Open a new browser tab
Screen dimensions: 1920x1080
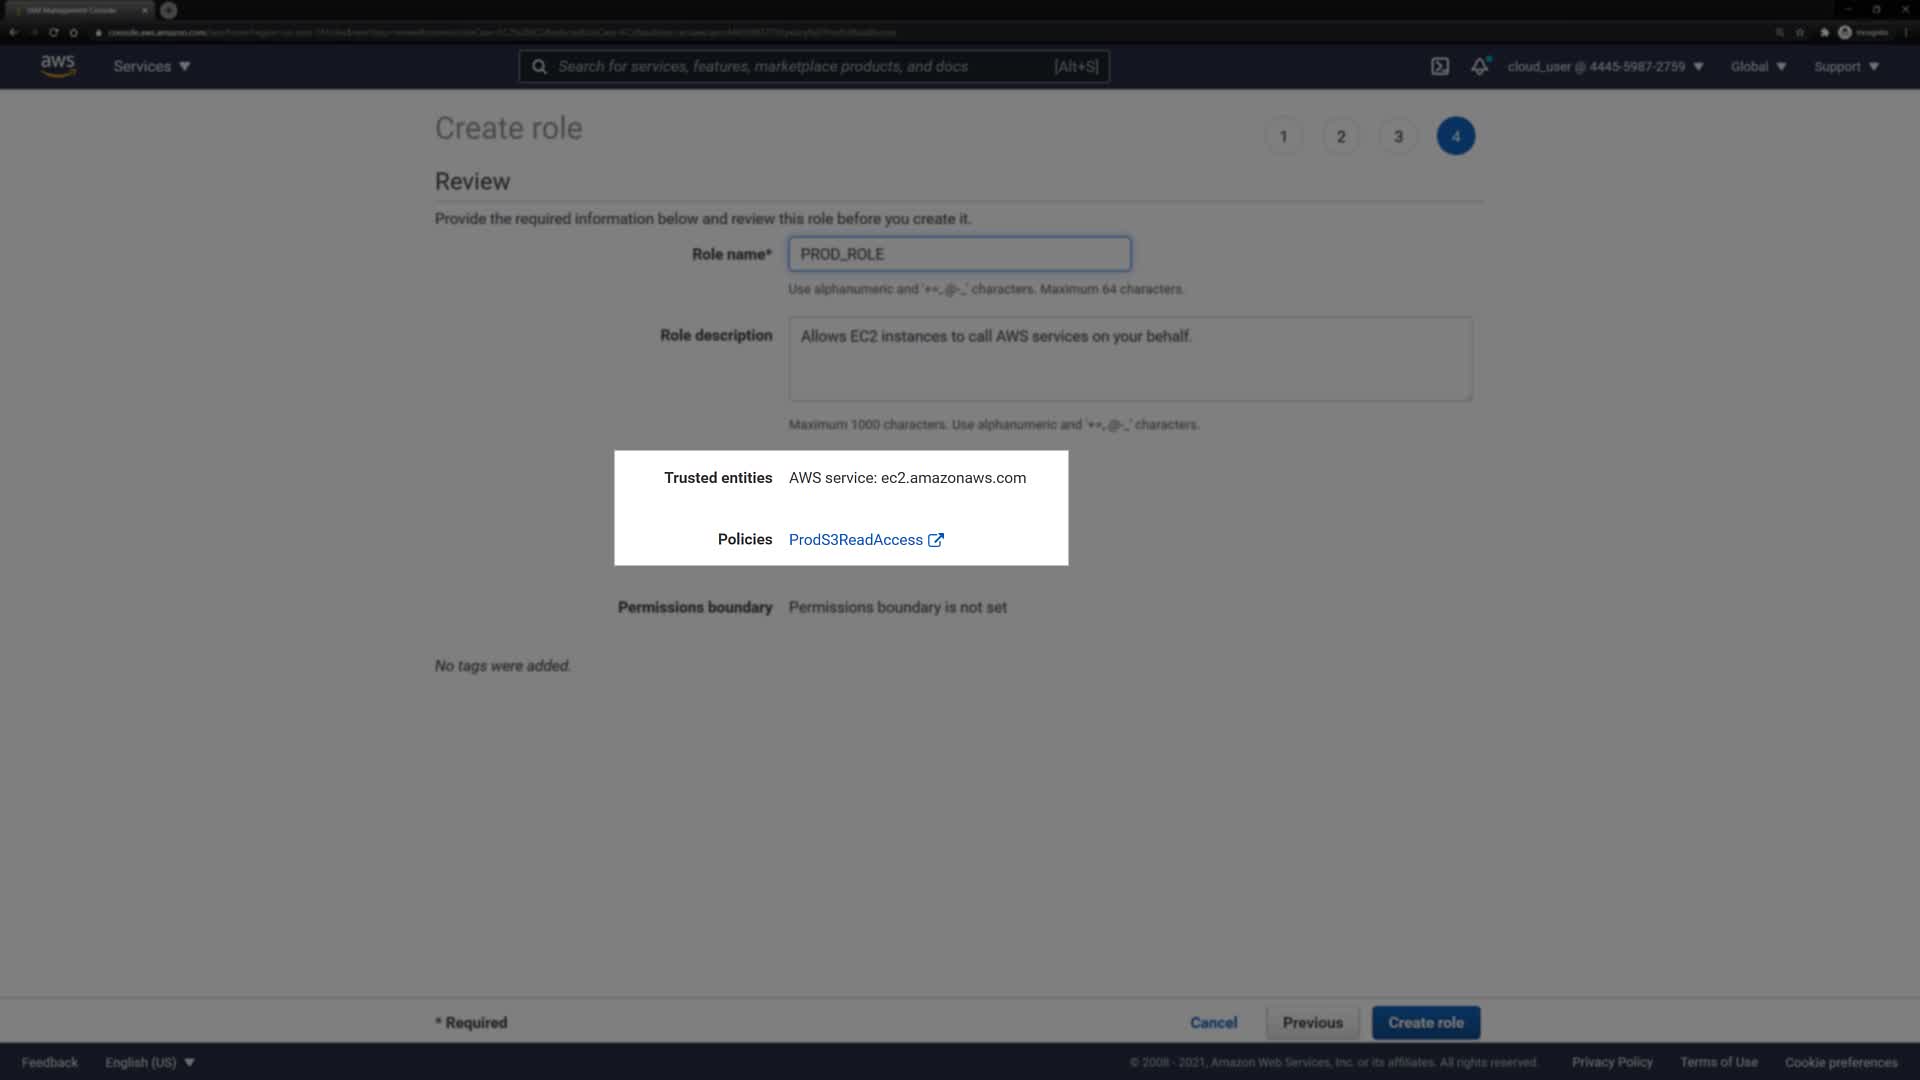pyautogui.click(x=168, y=10)
